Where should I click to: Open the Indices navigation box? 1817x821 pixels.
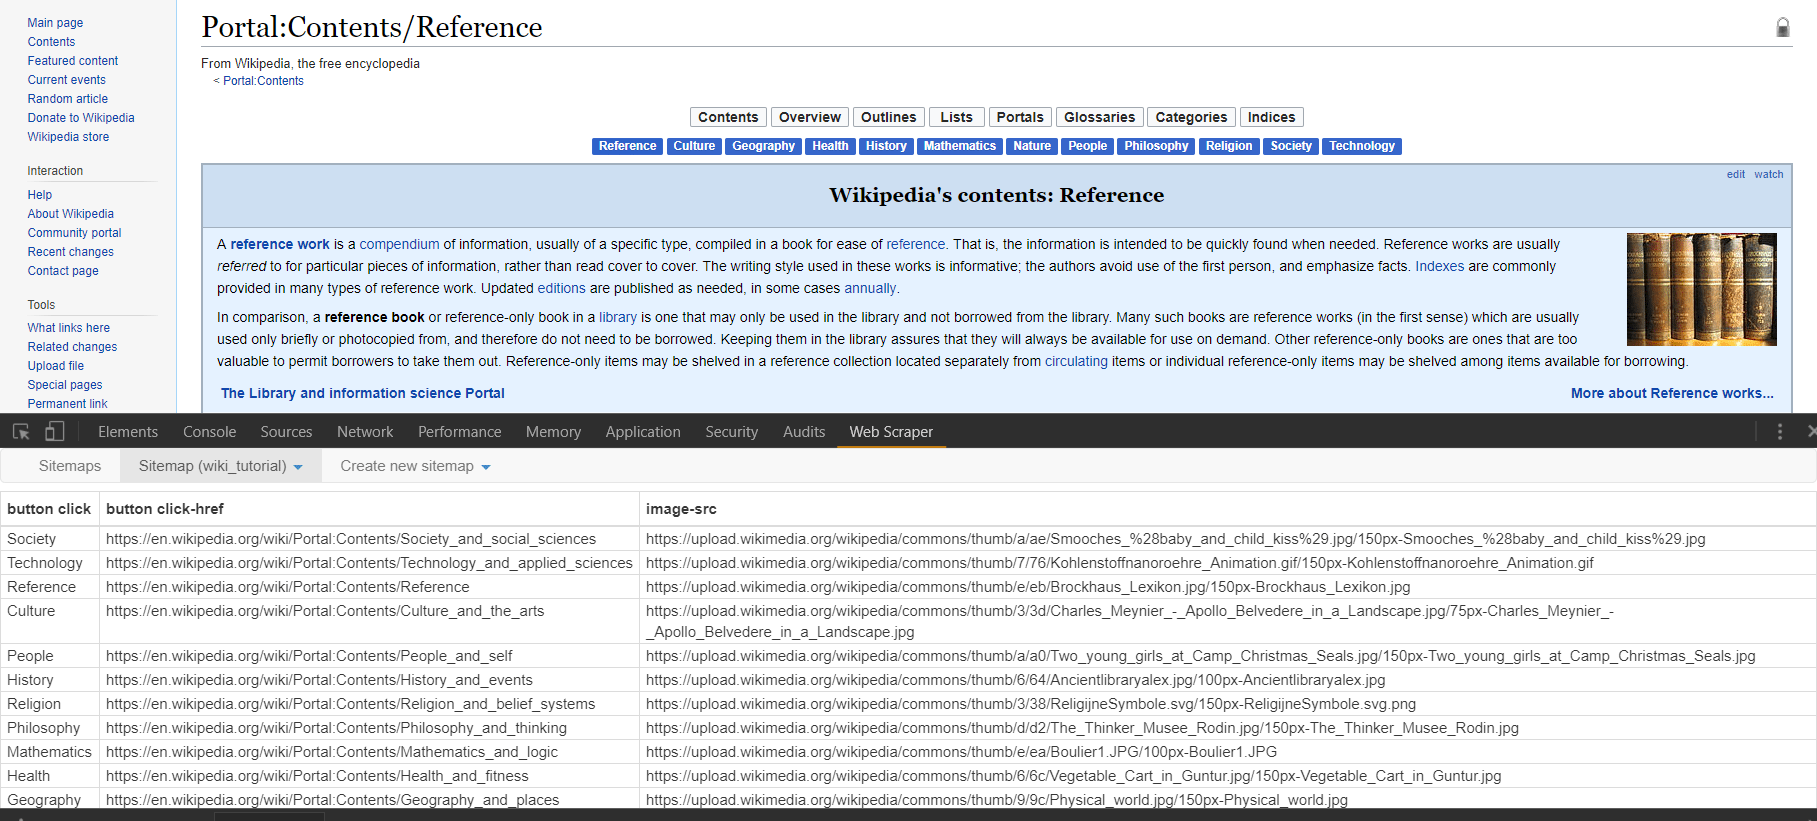pyautogui.click(x=1271, y=117)
